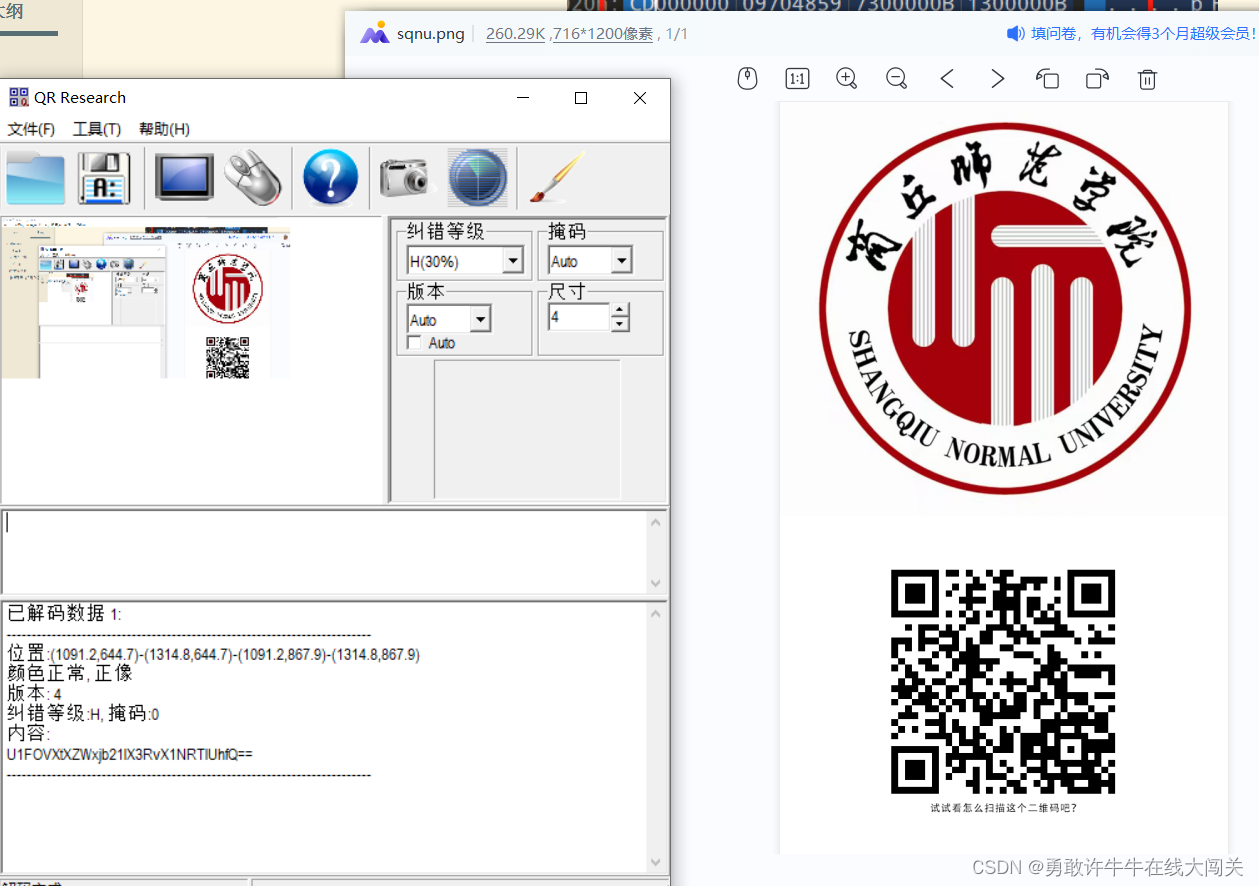Click the rotate left icon in image viewer
Image resolution: width=1259 pixels, height=886 pixels.
coord(1047,79)
